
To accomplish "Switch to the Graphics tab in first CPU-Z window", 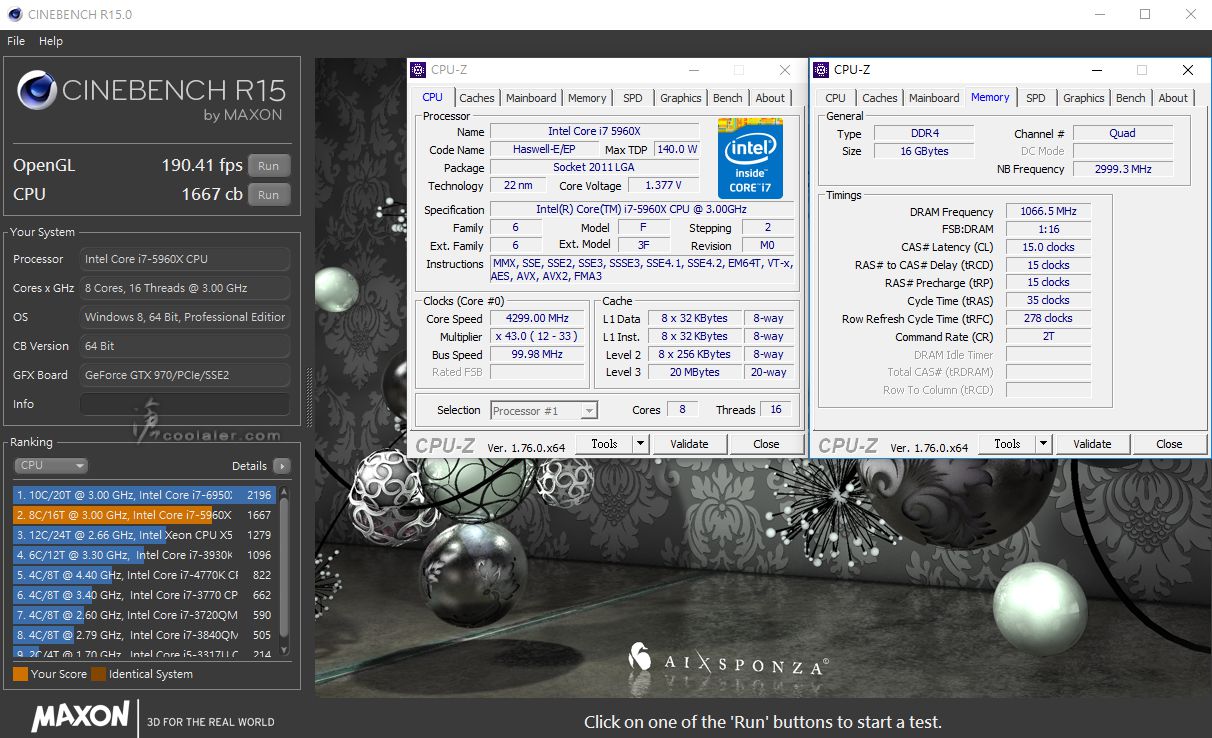I will point(681,98).
